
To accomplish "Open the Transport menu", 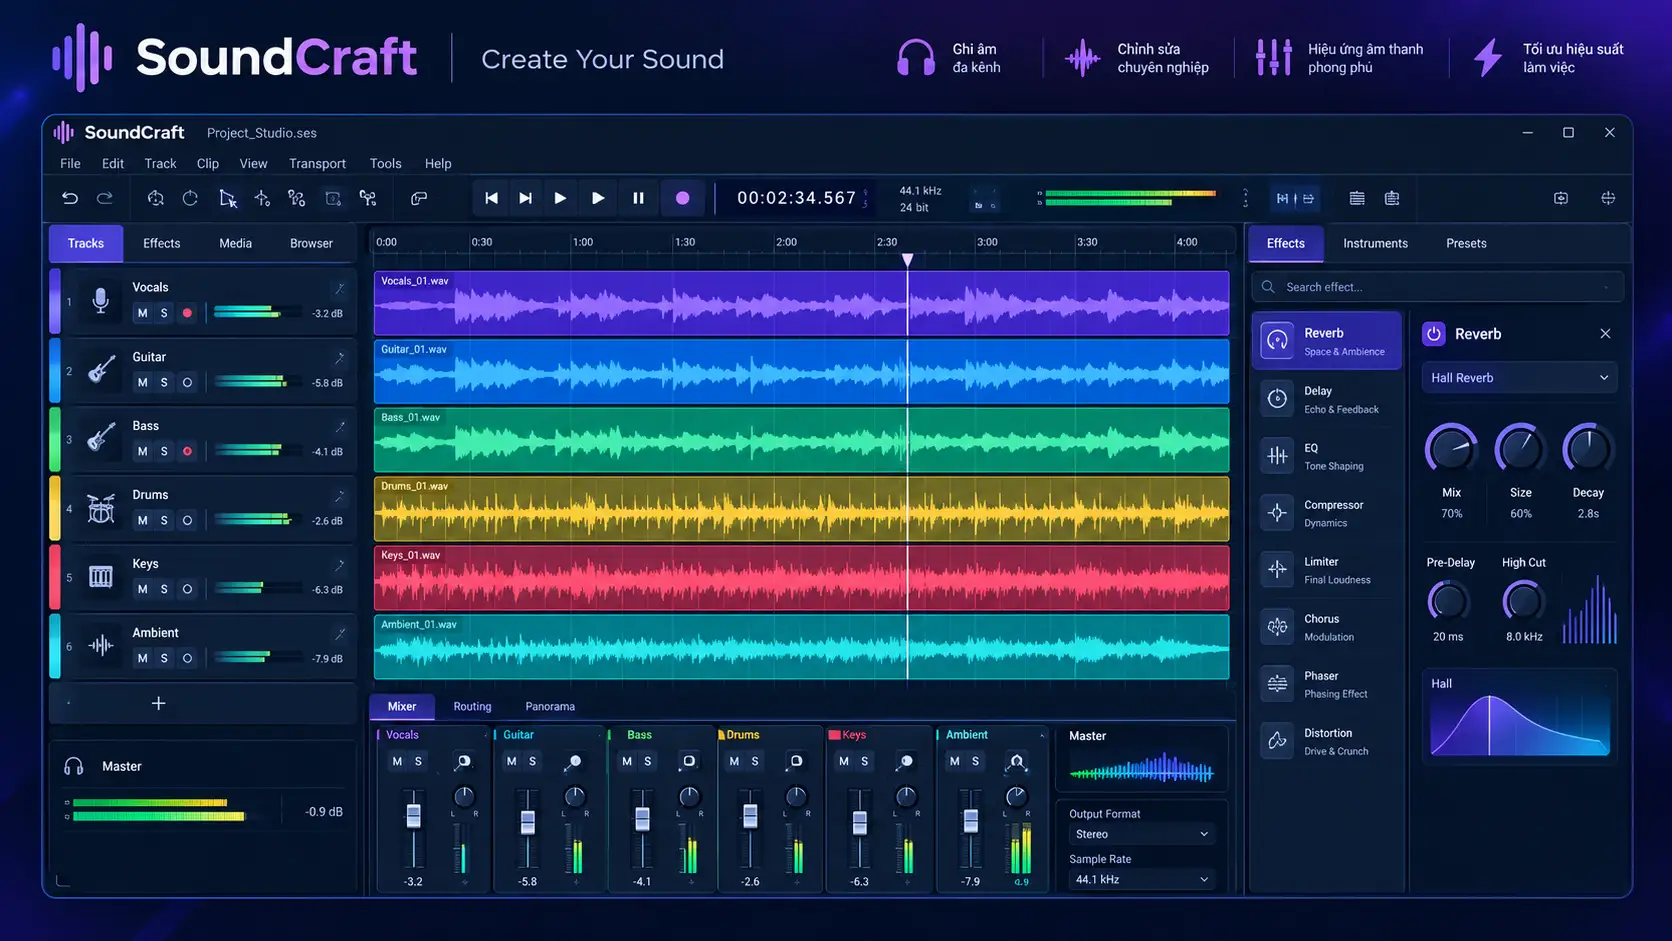I will (317, 163).
